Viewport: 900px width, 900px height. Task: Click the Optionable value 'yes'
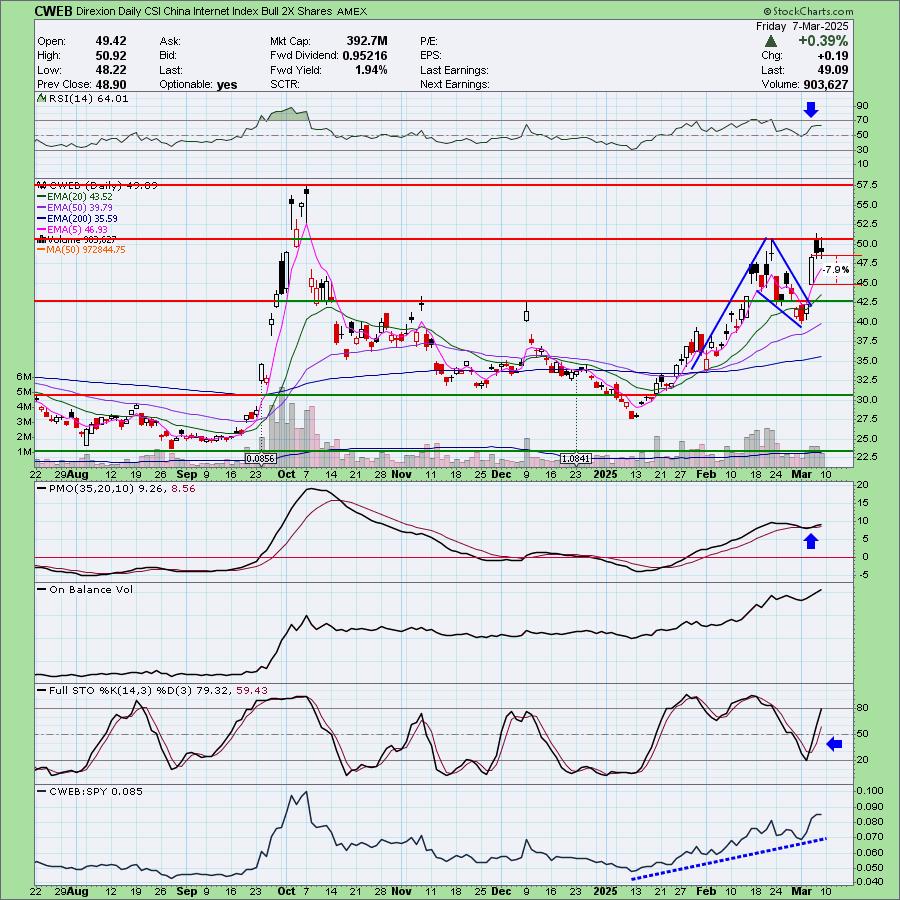pos(227,84)
